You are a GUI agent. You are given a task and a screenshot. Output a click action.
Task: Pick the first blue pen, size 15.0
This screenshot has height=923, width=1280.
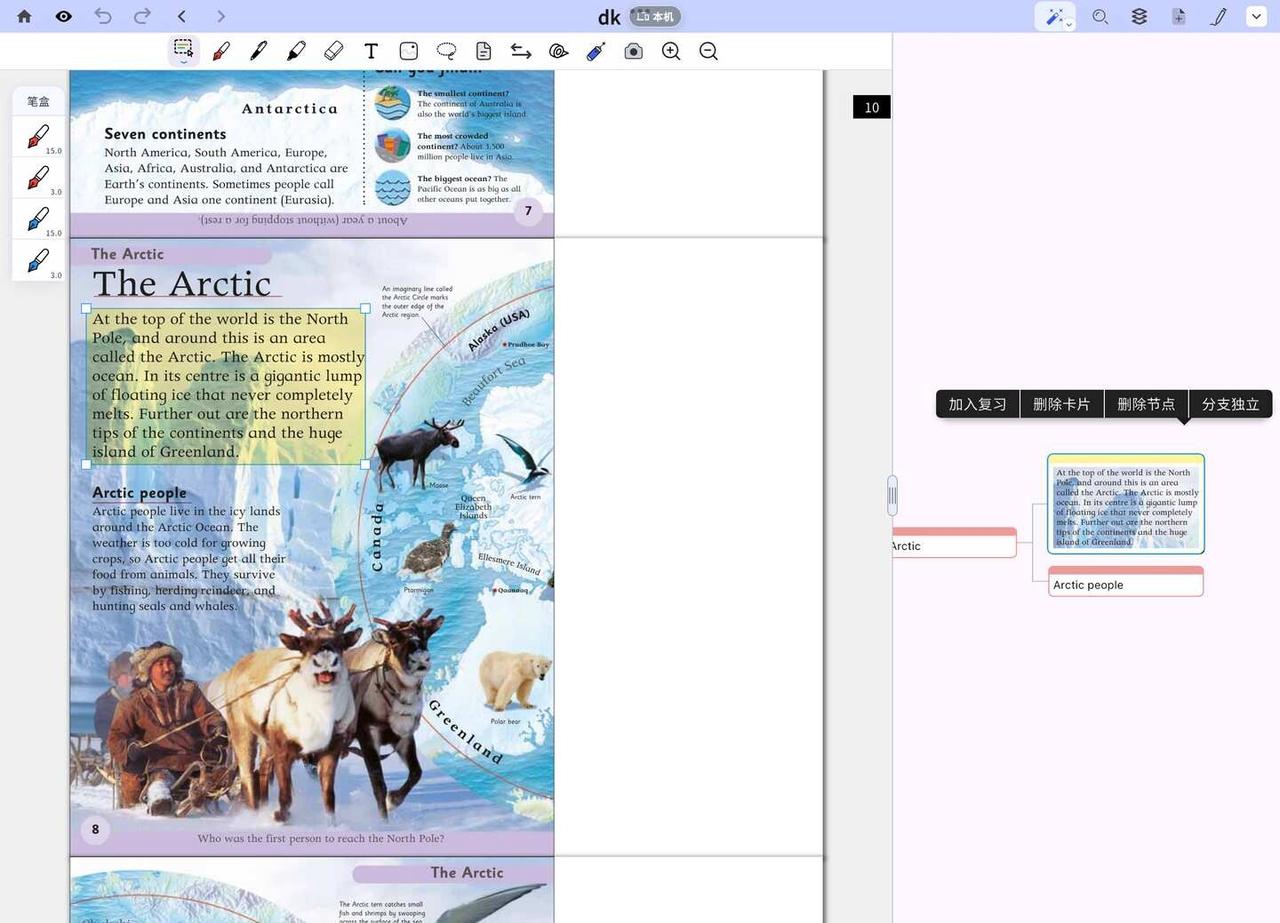point(38,219)
